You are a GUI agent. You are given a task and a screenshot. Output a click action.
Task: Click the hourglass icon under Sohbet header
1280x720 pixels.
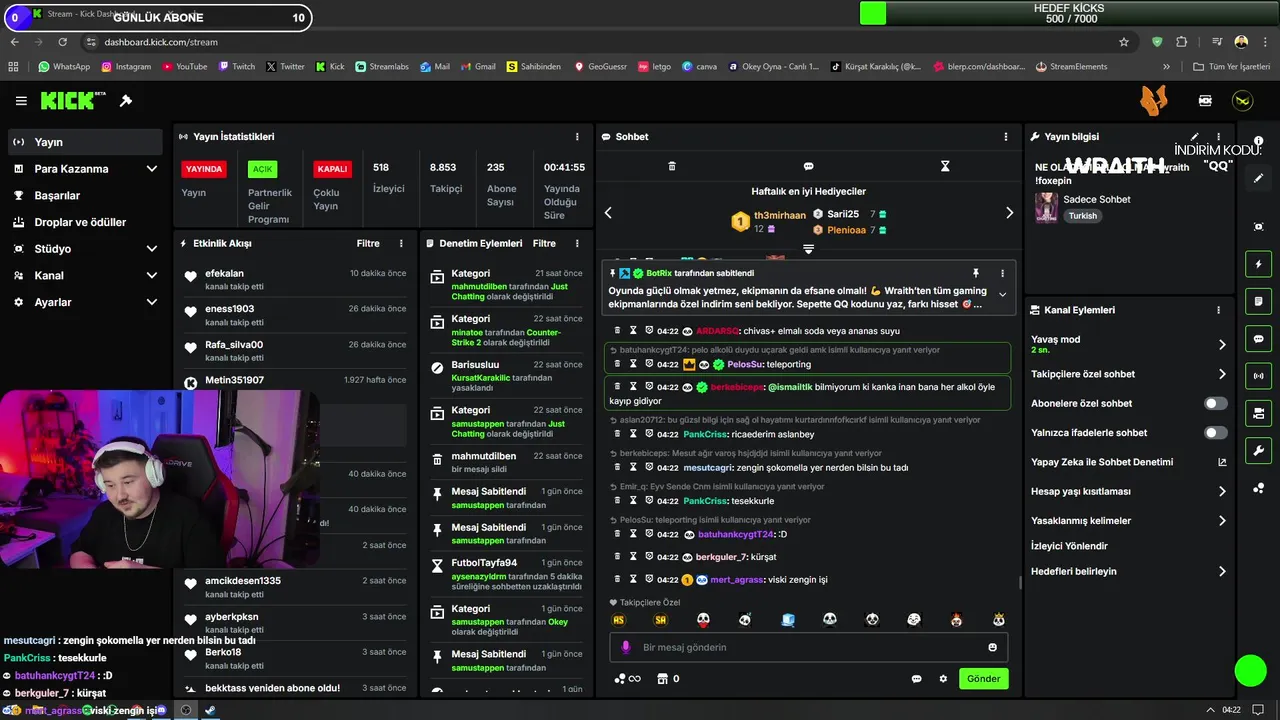(945, 166)
